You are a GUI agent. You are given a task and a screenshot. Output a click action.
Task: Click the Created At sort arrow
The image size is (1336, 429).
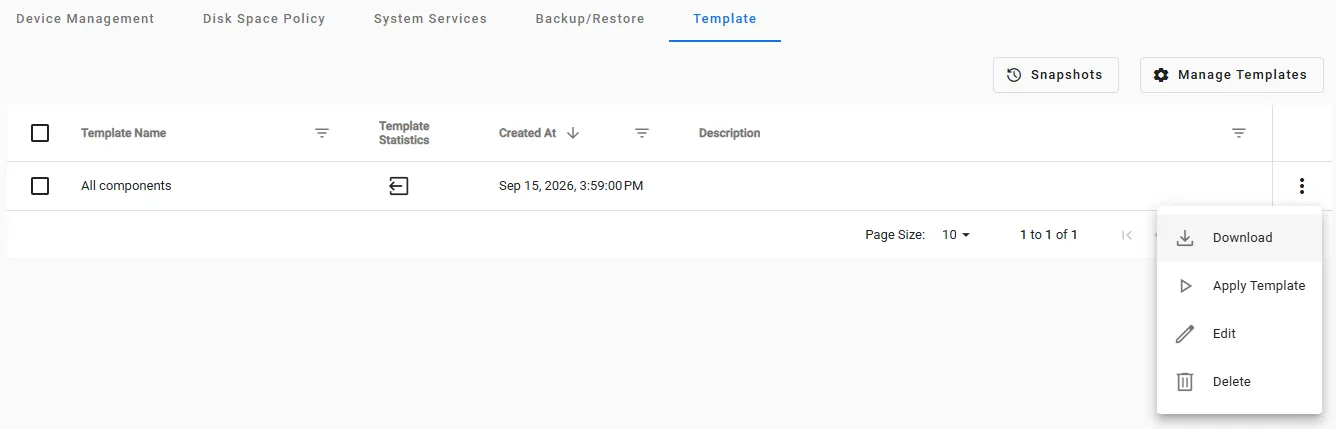coord(573,133)
